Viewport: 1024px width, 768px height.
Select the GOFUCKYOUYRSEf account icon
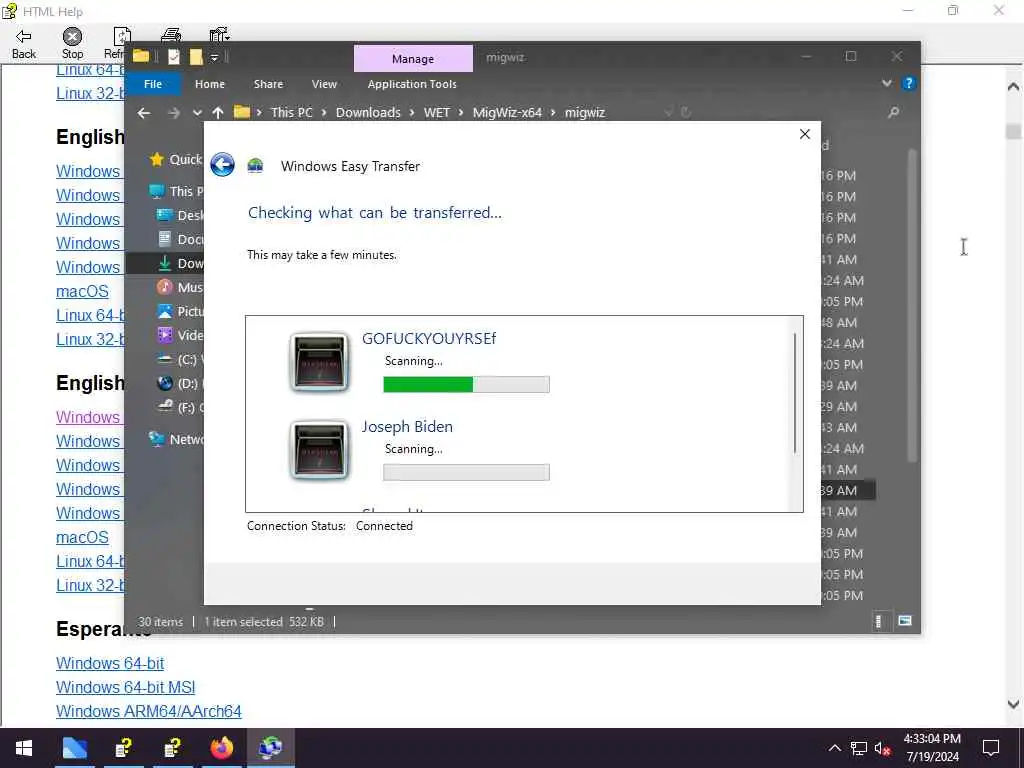[x=319, y=362]
